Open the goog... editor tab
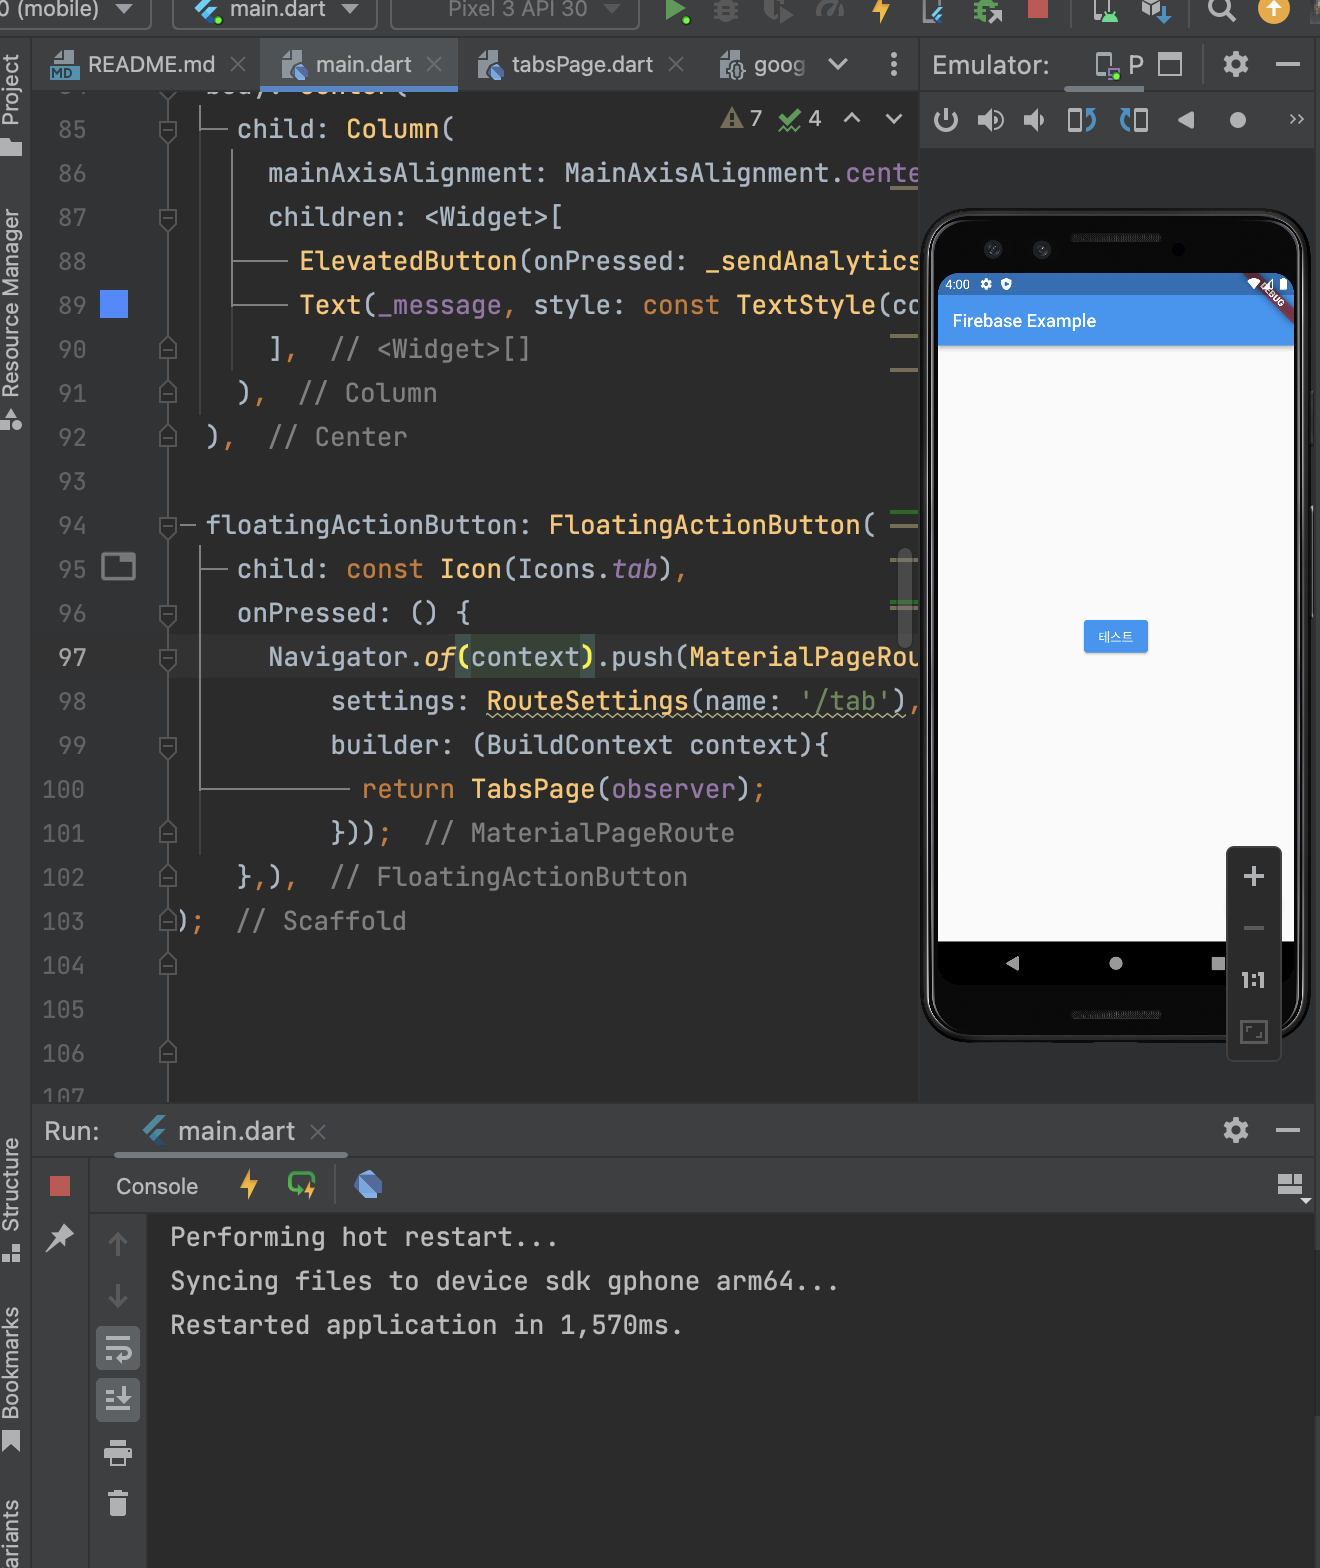Viewport: 1320px width, 1568px height. point(763,65)
